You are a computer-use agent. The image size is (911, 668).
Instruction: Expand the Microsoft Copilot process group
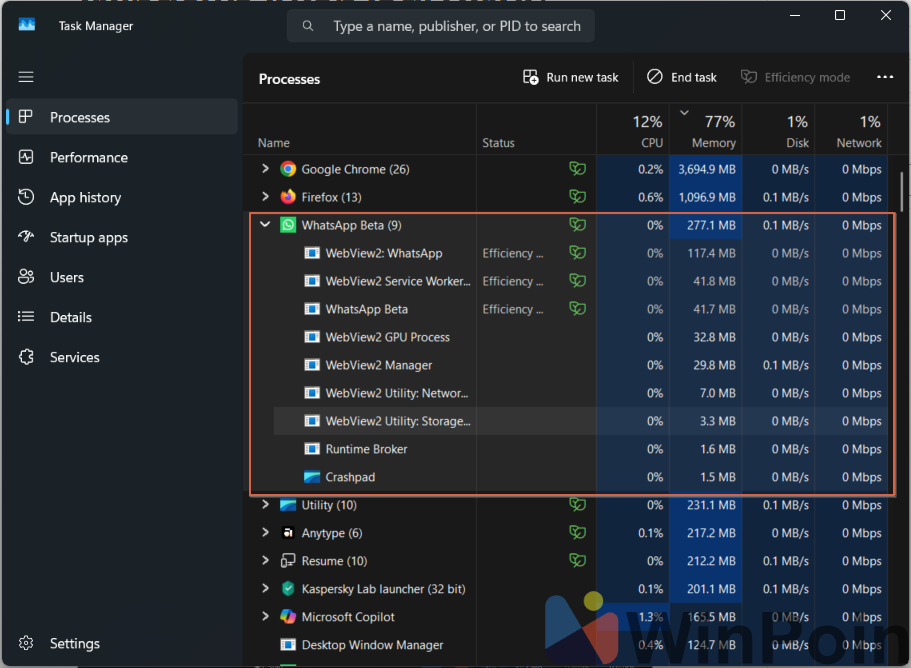266,616
